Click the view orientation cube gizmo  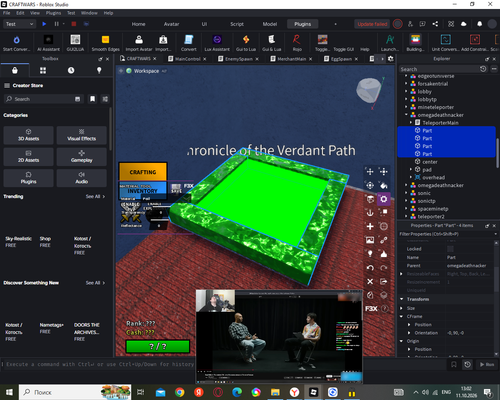[x=368, y=90]
